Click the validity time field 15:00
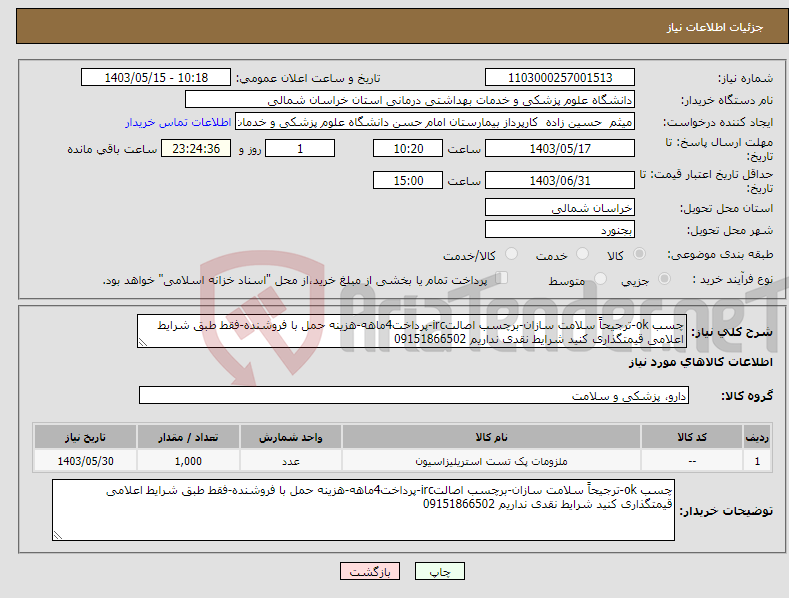Viewport: 789px width, 598px height. point(408,180)
